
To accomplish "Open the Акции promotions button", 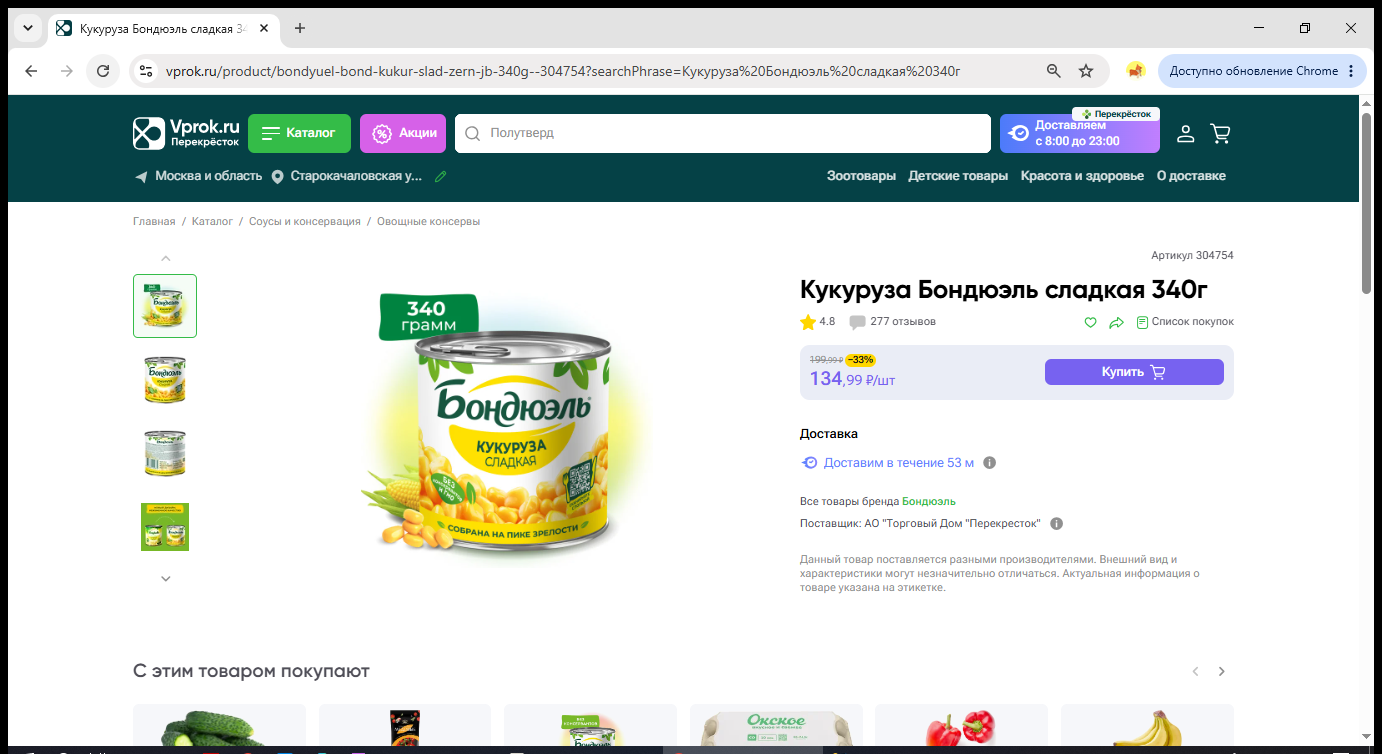I will click(403, 133).
